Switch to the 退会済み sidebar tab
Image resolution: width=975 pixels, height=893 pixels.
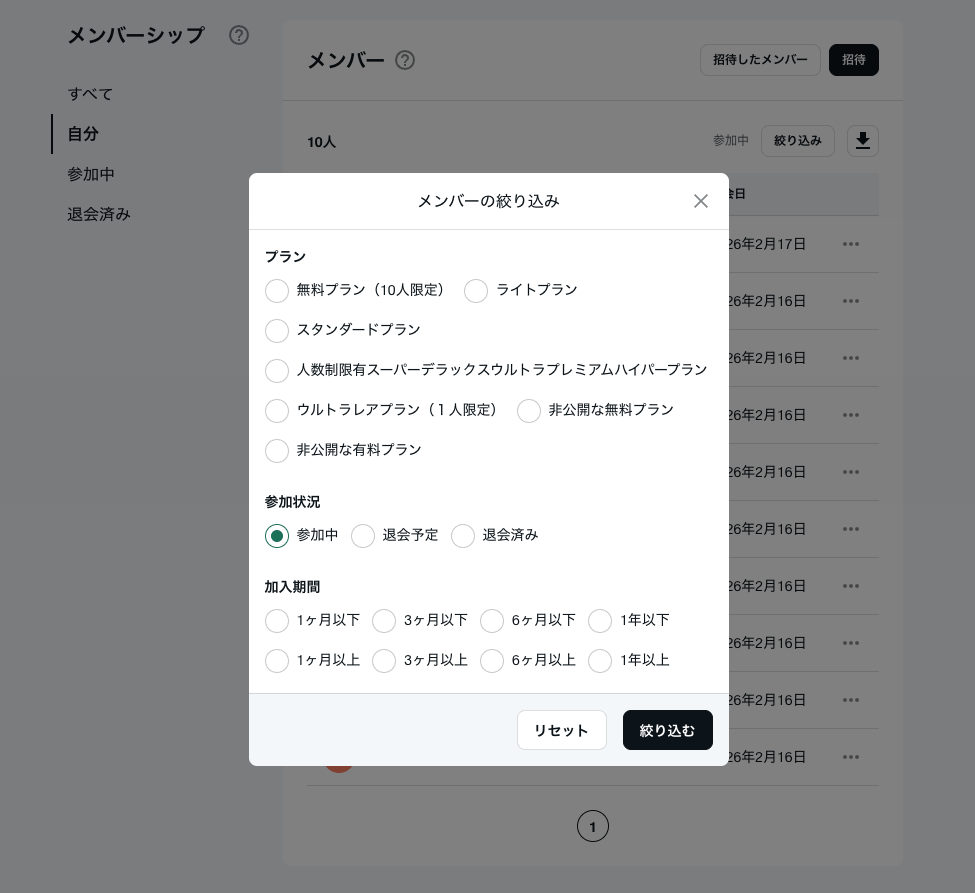(x=98, y=214)
